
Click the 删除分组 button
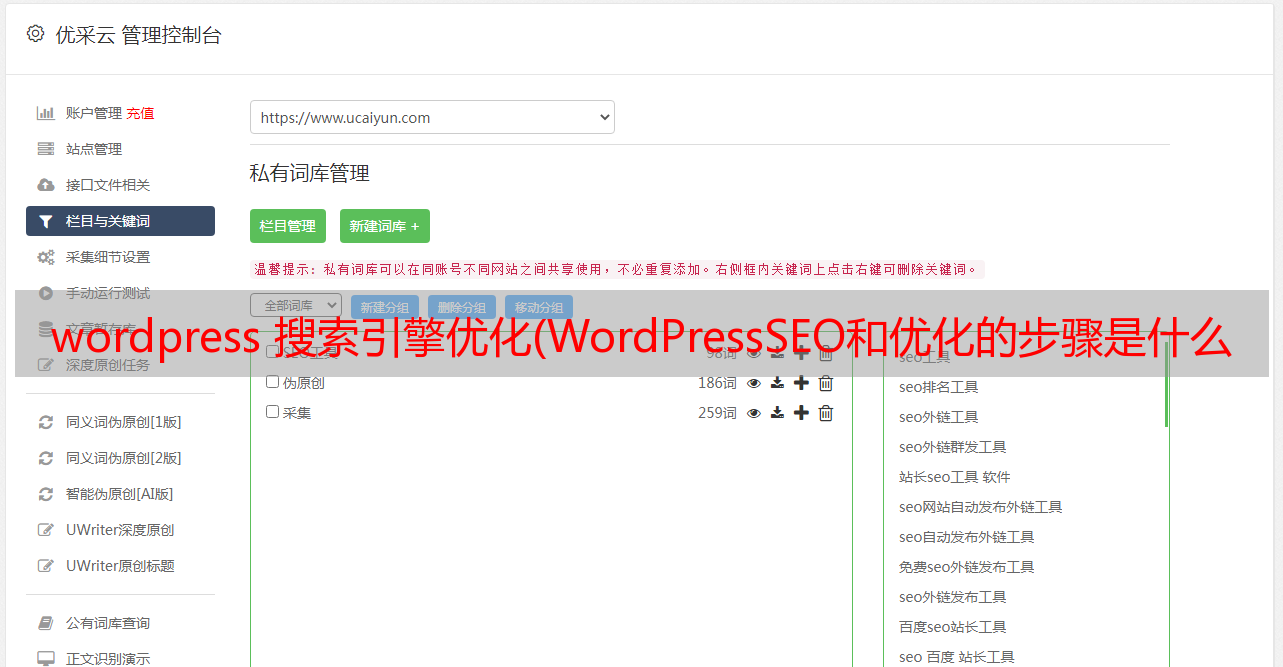point(462,308)
